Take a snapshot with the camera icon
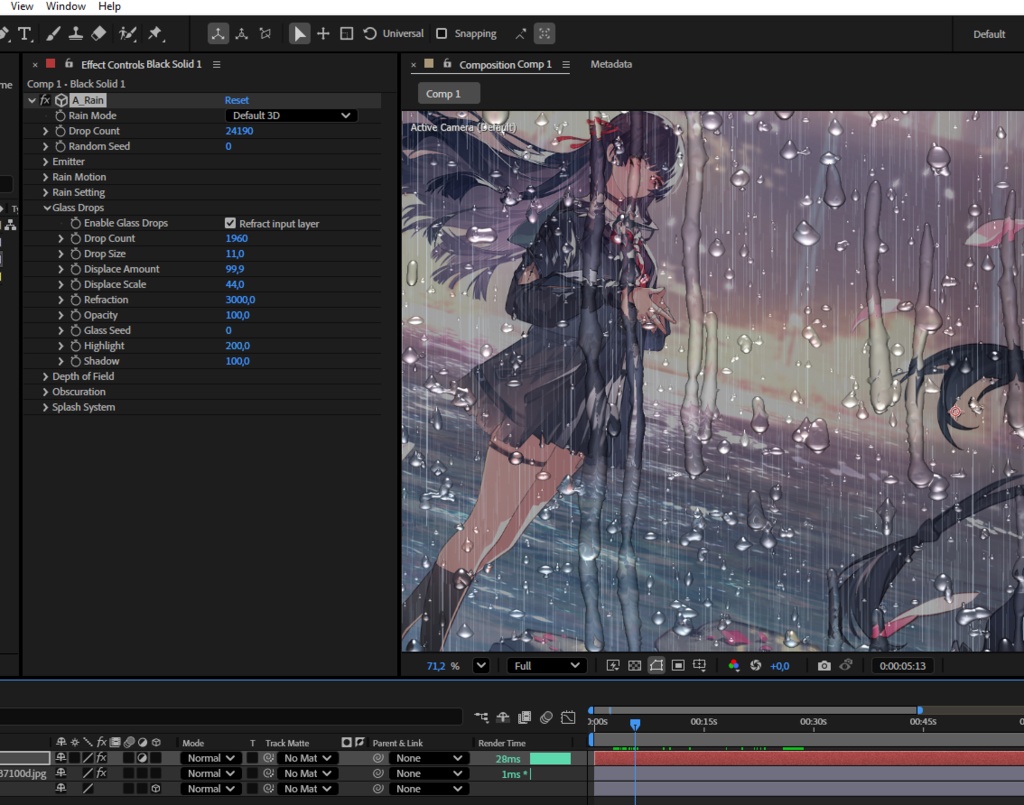Viewport: 1024px width, 805px height. point(824,666)
